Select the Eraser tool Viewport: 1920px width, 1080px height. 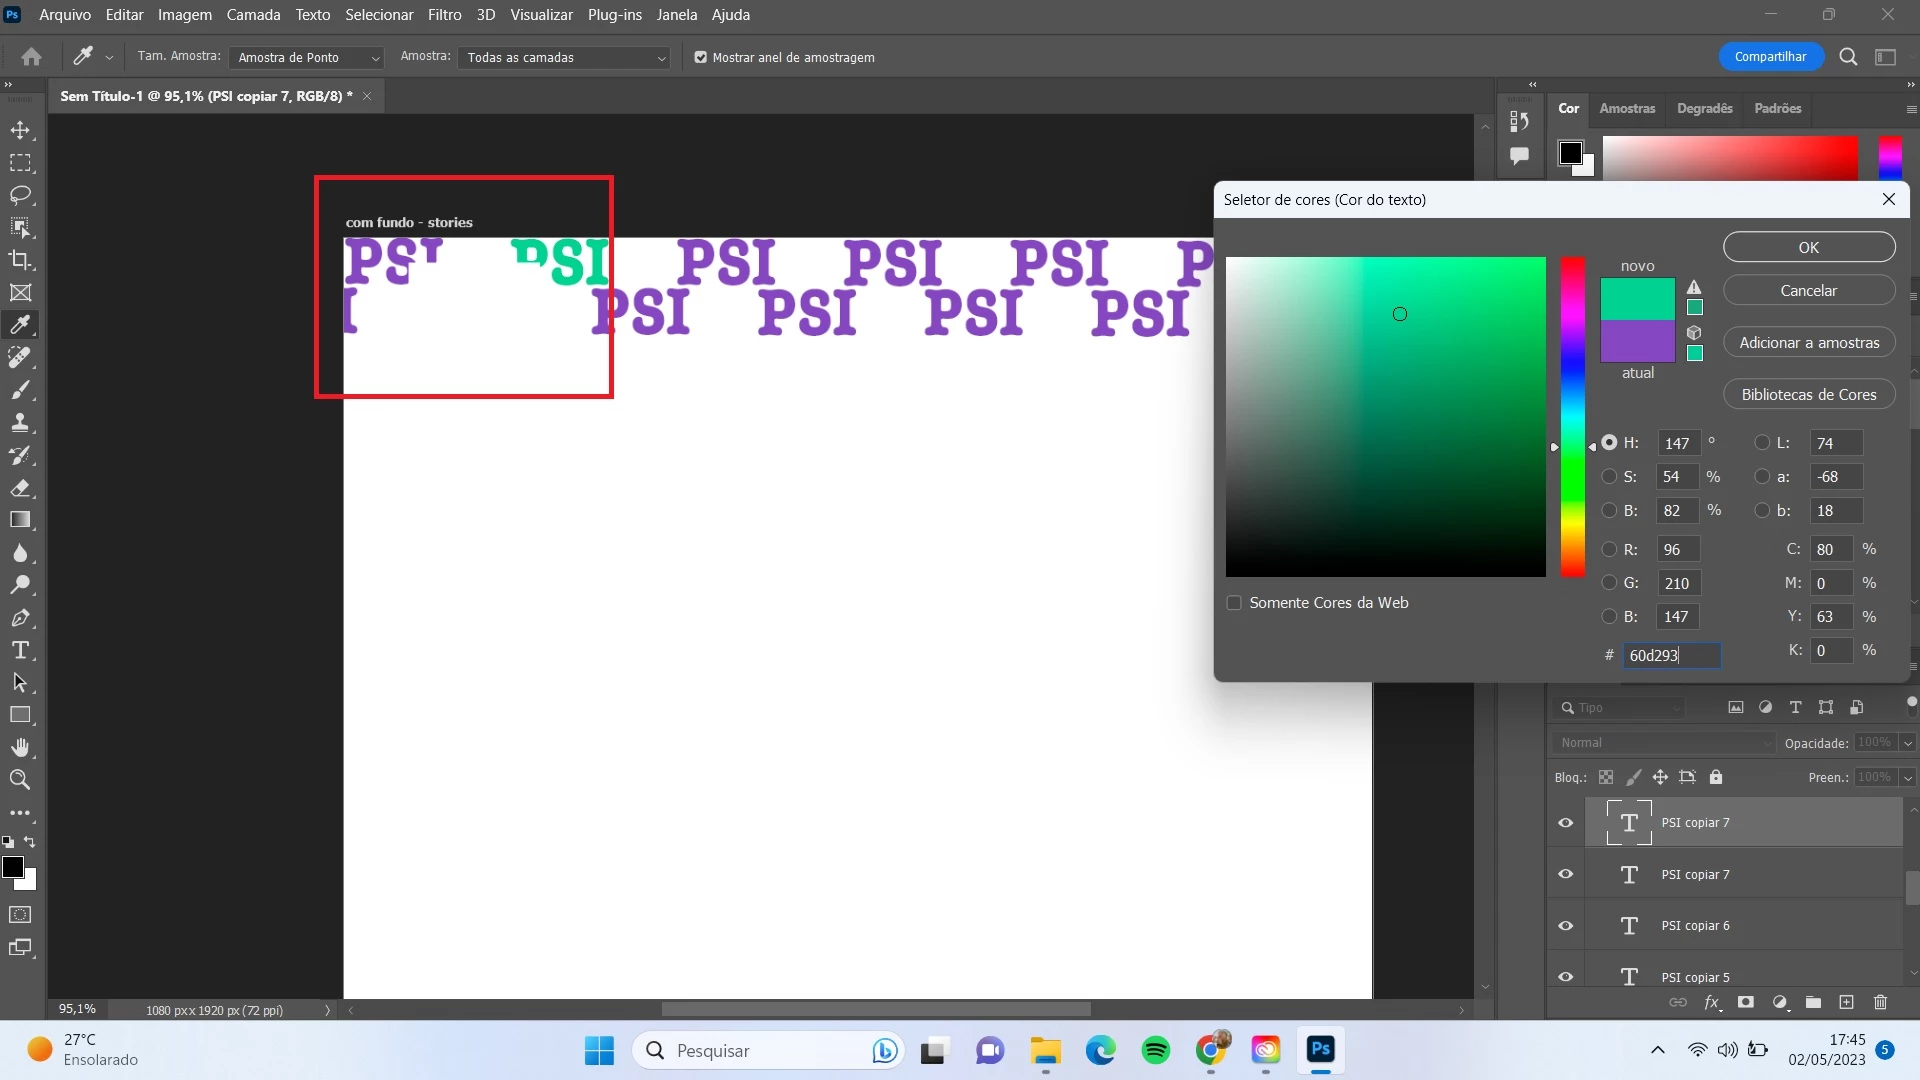coord(20,488)
